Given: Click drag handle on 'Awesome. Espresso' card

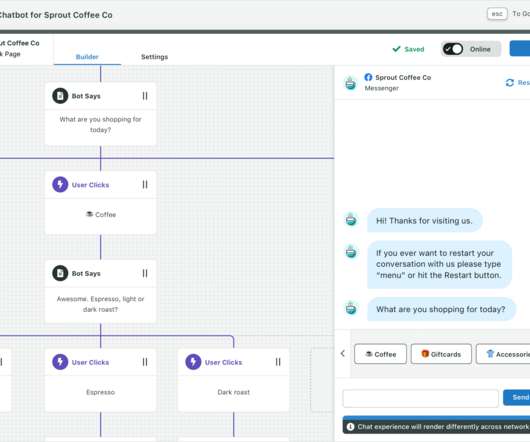Looking at the screenshot, I should (x=145, y=273).
